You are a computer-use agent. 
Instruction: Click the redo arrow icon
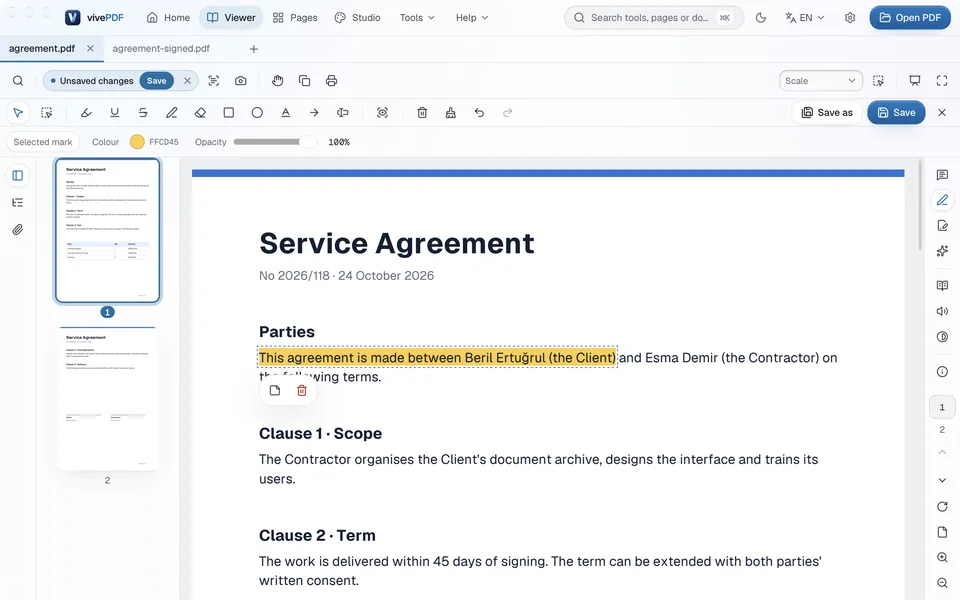508,113
